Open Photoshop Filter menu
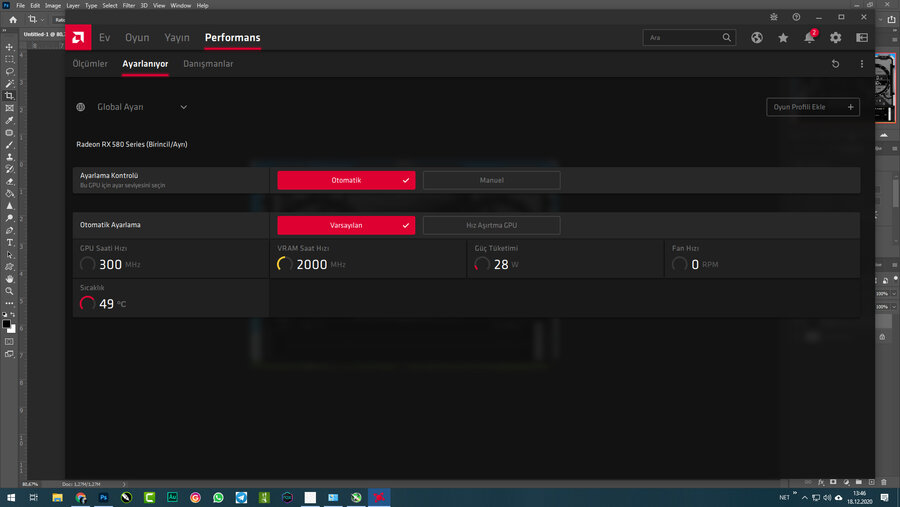This screenshot has height=507, width=900. tap(129, 5)
